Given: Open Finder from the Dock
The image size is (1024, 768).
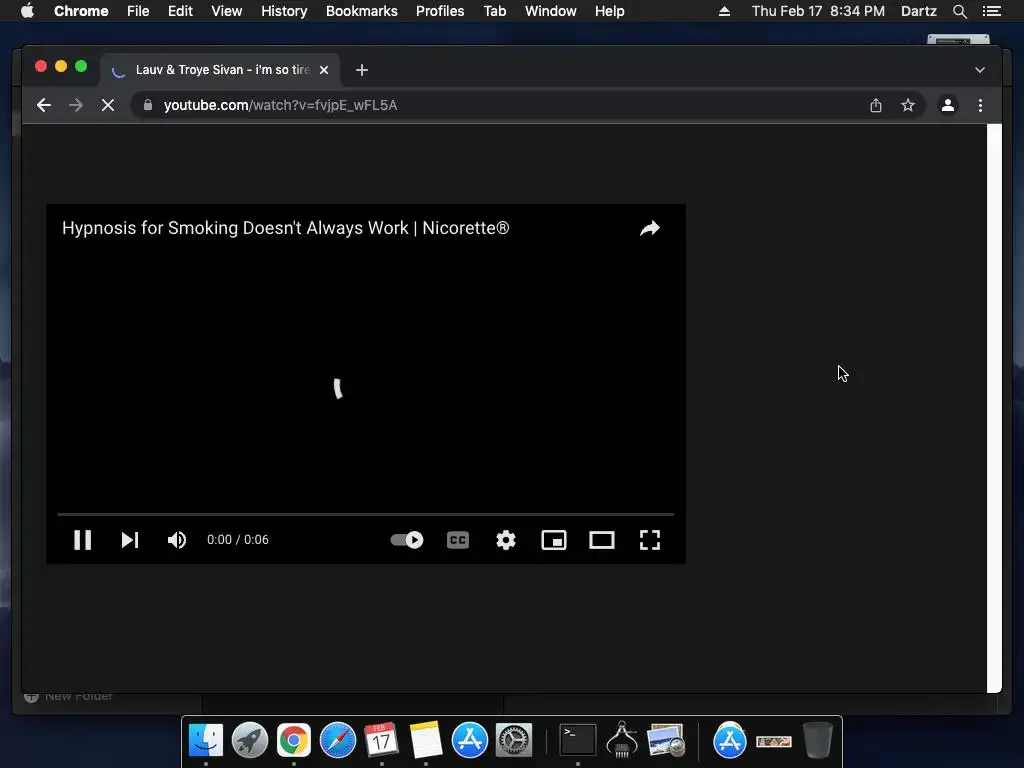Looking at the screenshot, I should [x=206, y=740].
